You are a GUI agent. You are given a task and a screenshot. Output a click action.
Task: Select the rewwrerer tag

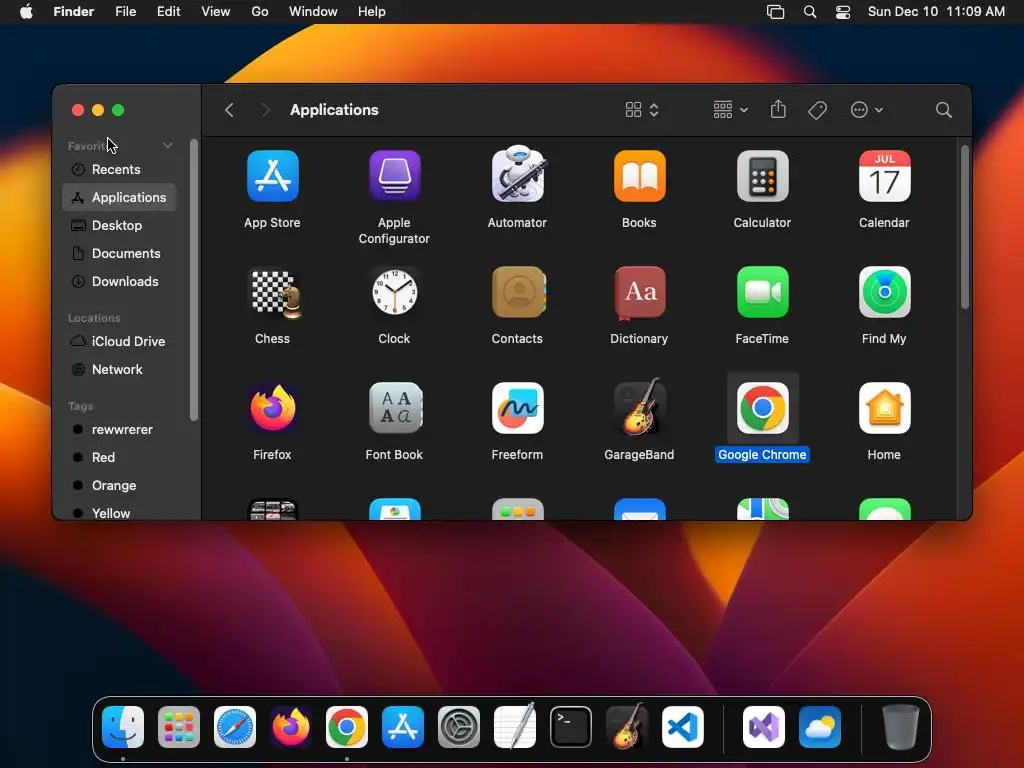(x=120, y=429)
